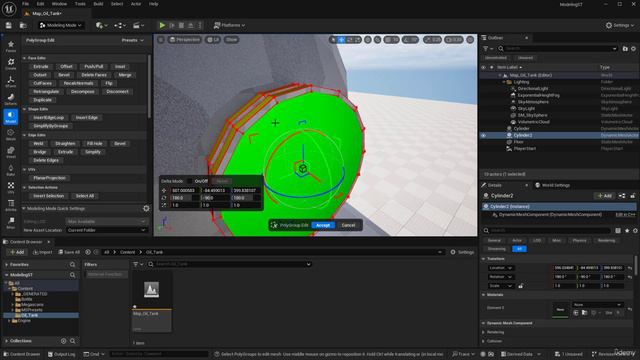Open the Tools menu
Viewport: 640px width, 360px height.
click(x=80, y=4)
